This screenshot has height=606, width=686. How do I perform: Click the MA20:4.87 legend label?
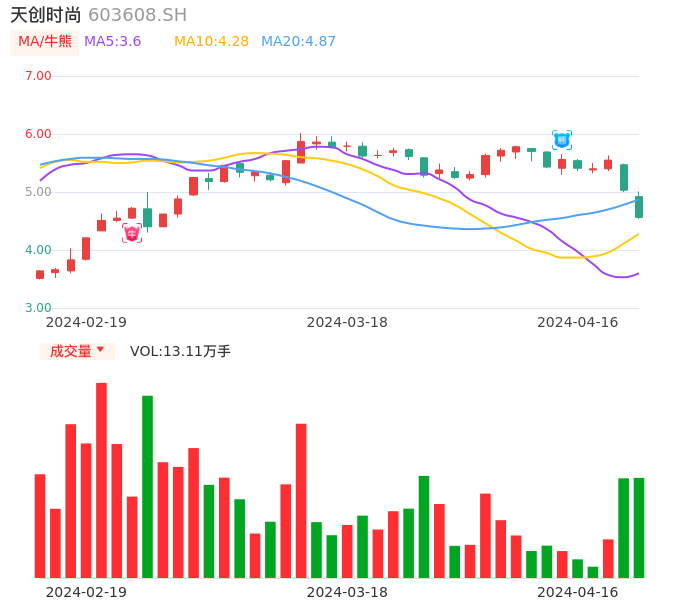[298, 41]
